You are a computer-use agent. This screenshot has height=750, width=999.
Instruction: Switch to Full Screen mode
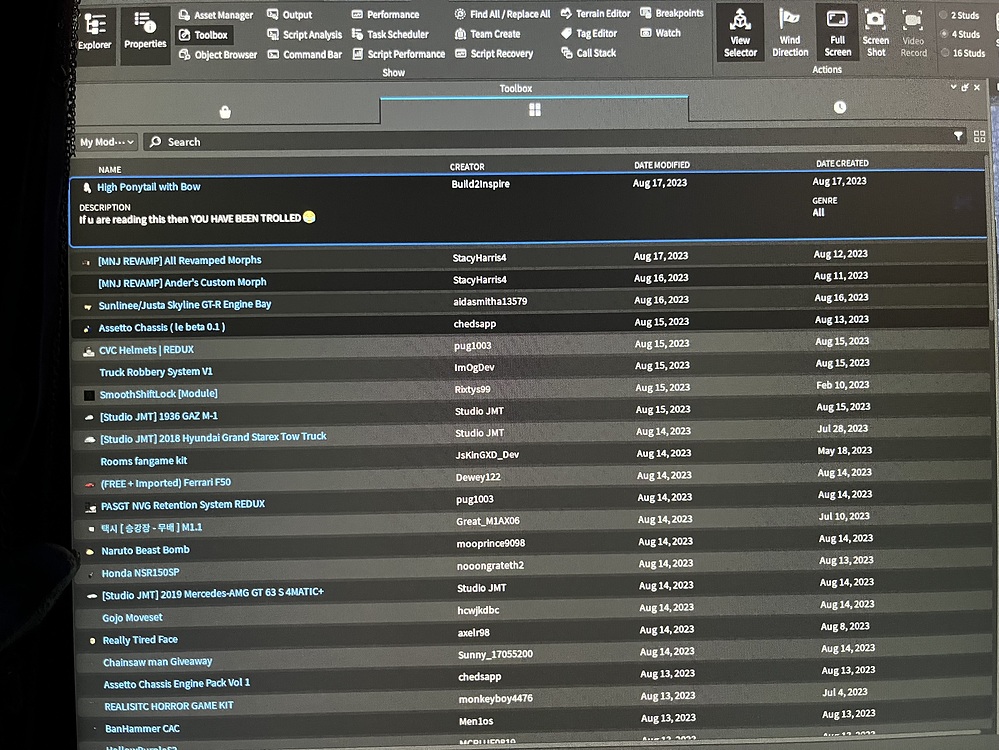coord(837,32)
